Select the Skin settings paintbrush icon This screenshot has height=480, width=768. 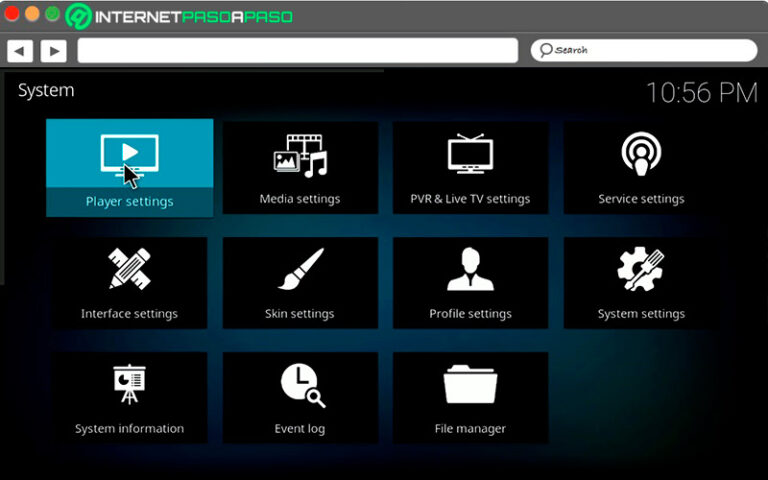click(x=300, y=269)
